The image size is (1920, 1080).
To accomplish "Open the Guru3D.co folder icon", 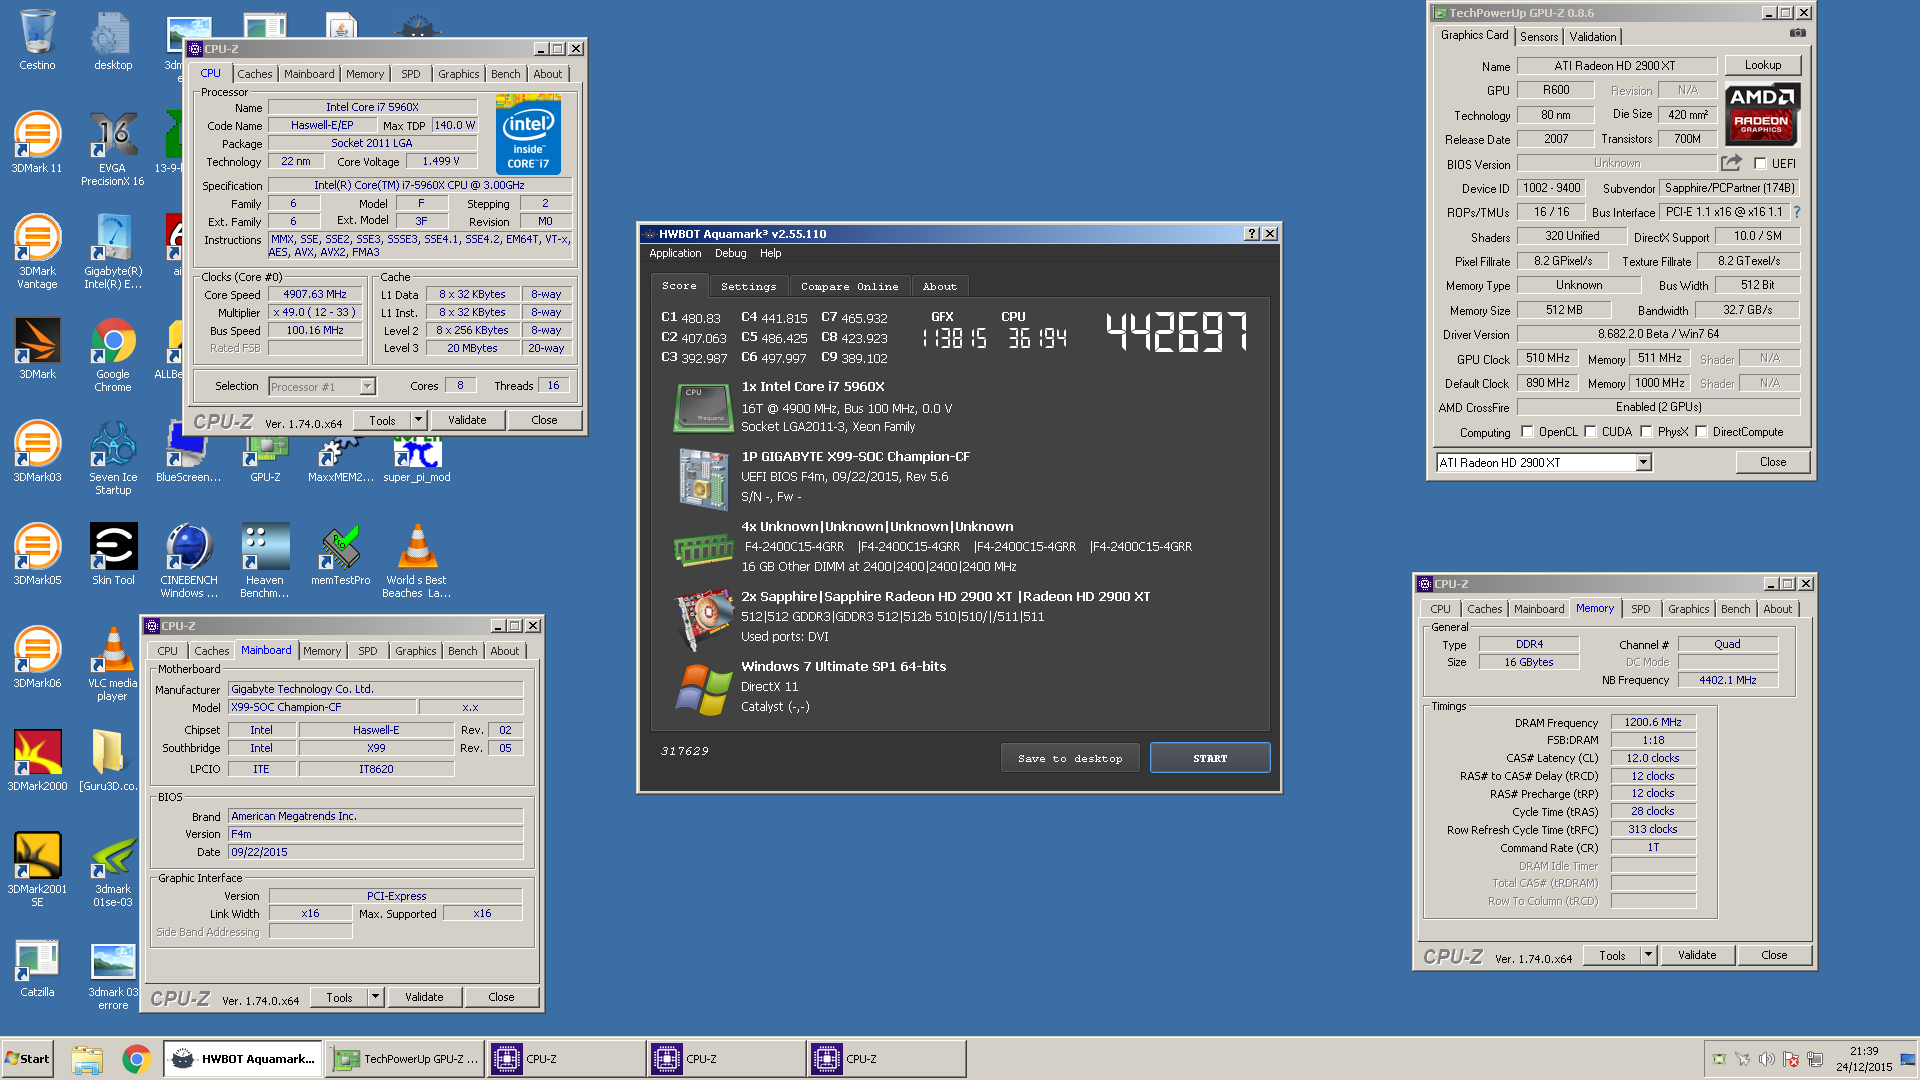I will (x=108, y=759).
